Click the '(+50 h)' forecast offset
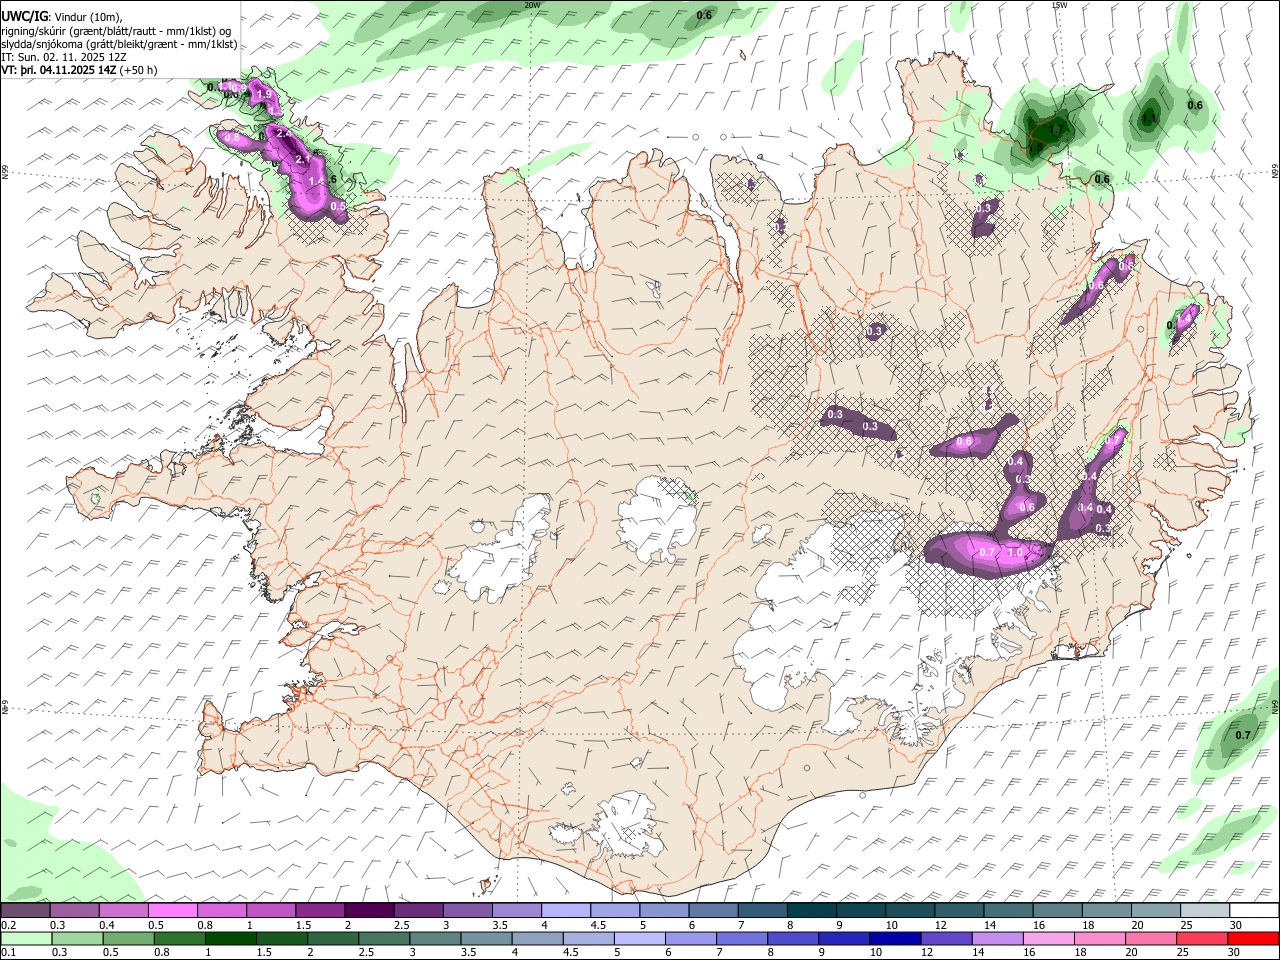 pos(138,70)
